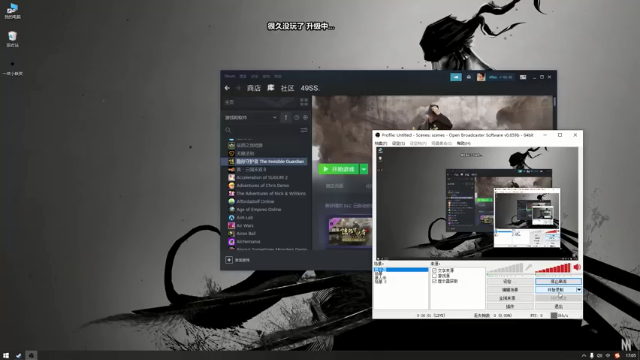Expand the dropdown arrow next to the green play button
The image size is (640, 360).
click(x=364, y=169)
